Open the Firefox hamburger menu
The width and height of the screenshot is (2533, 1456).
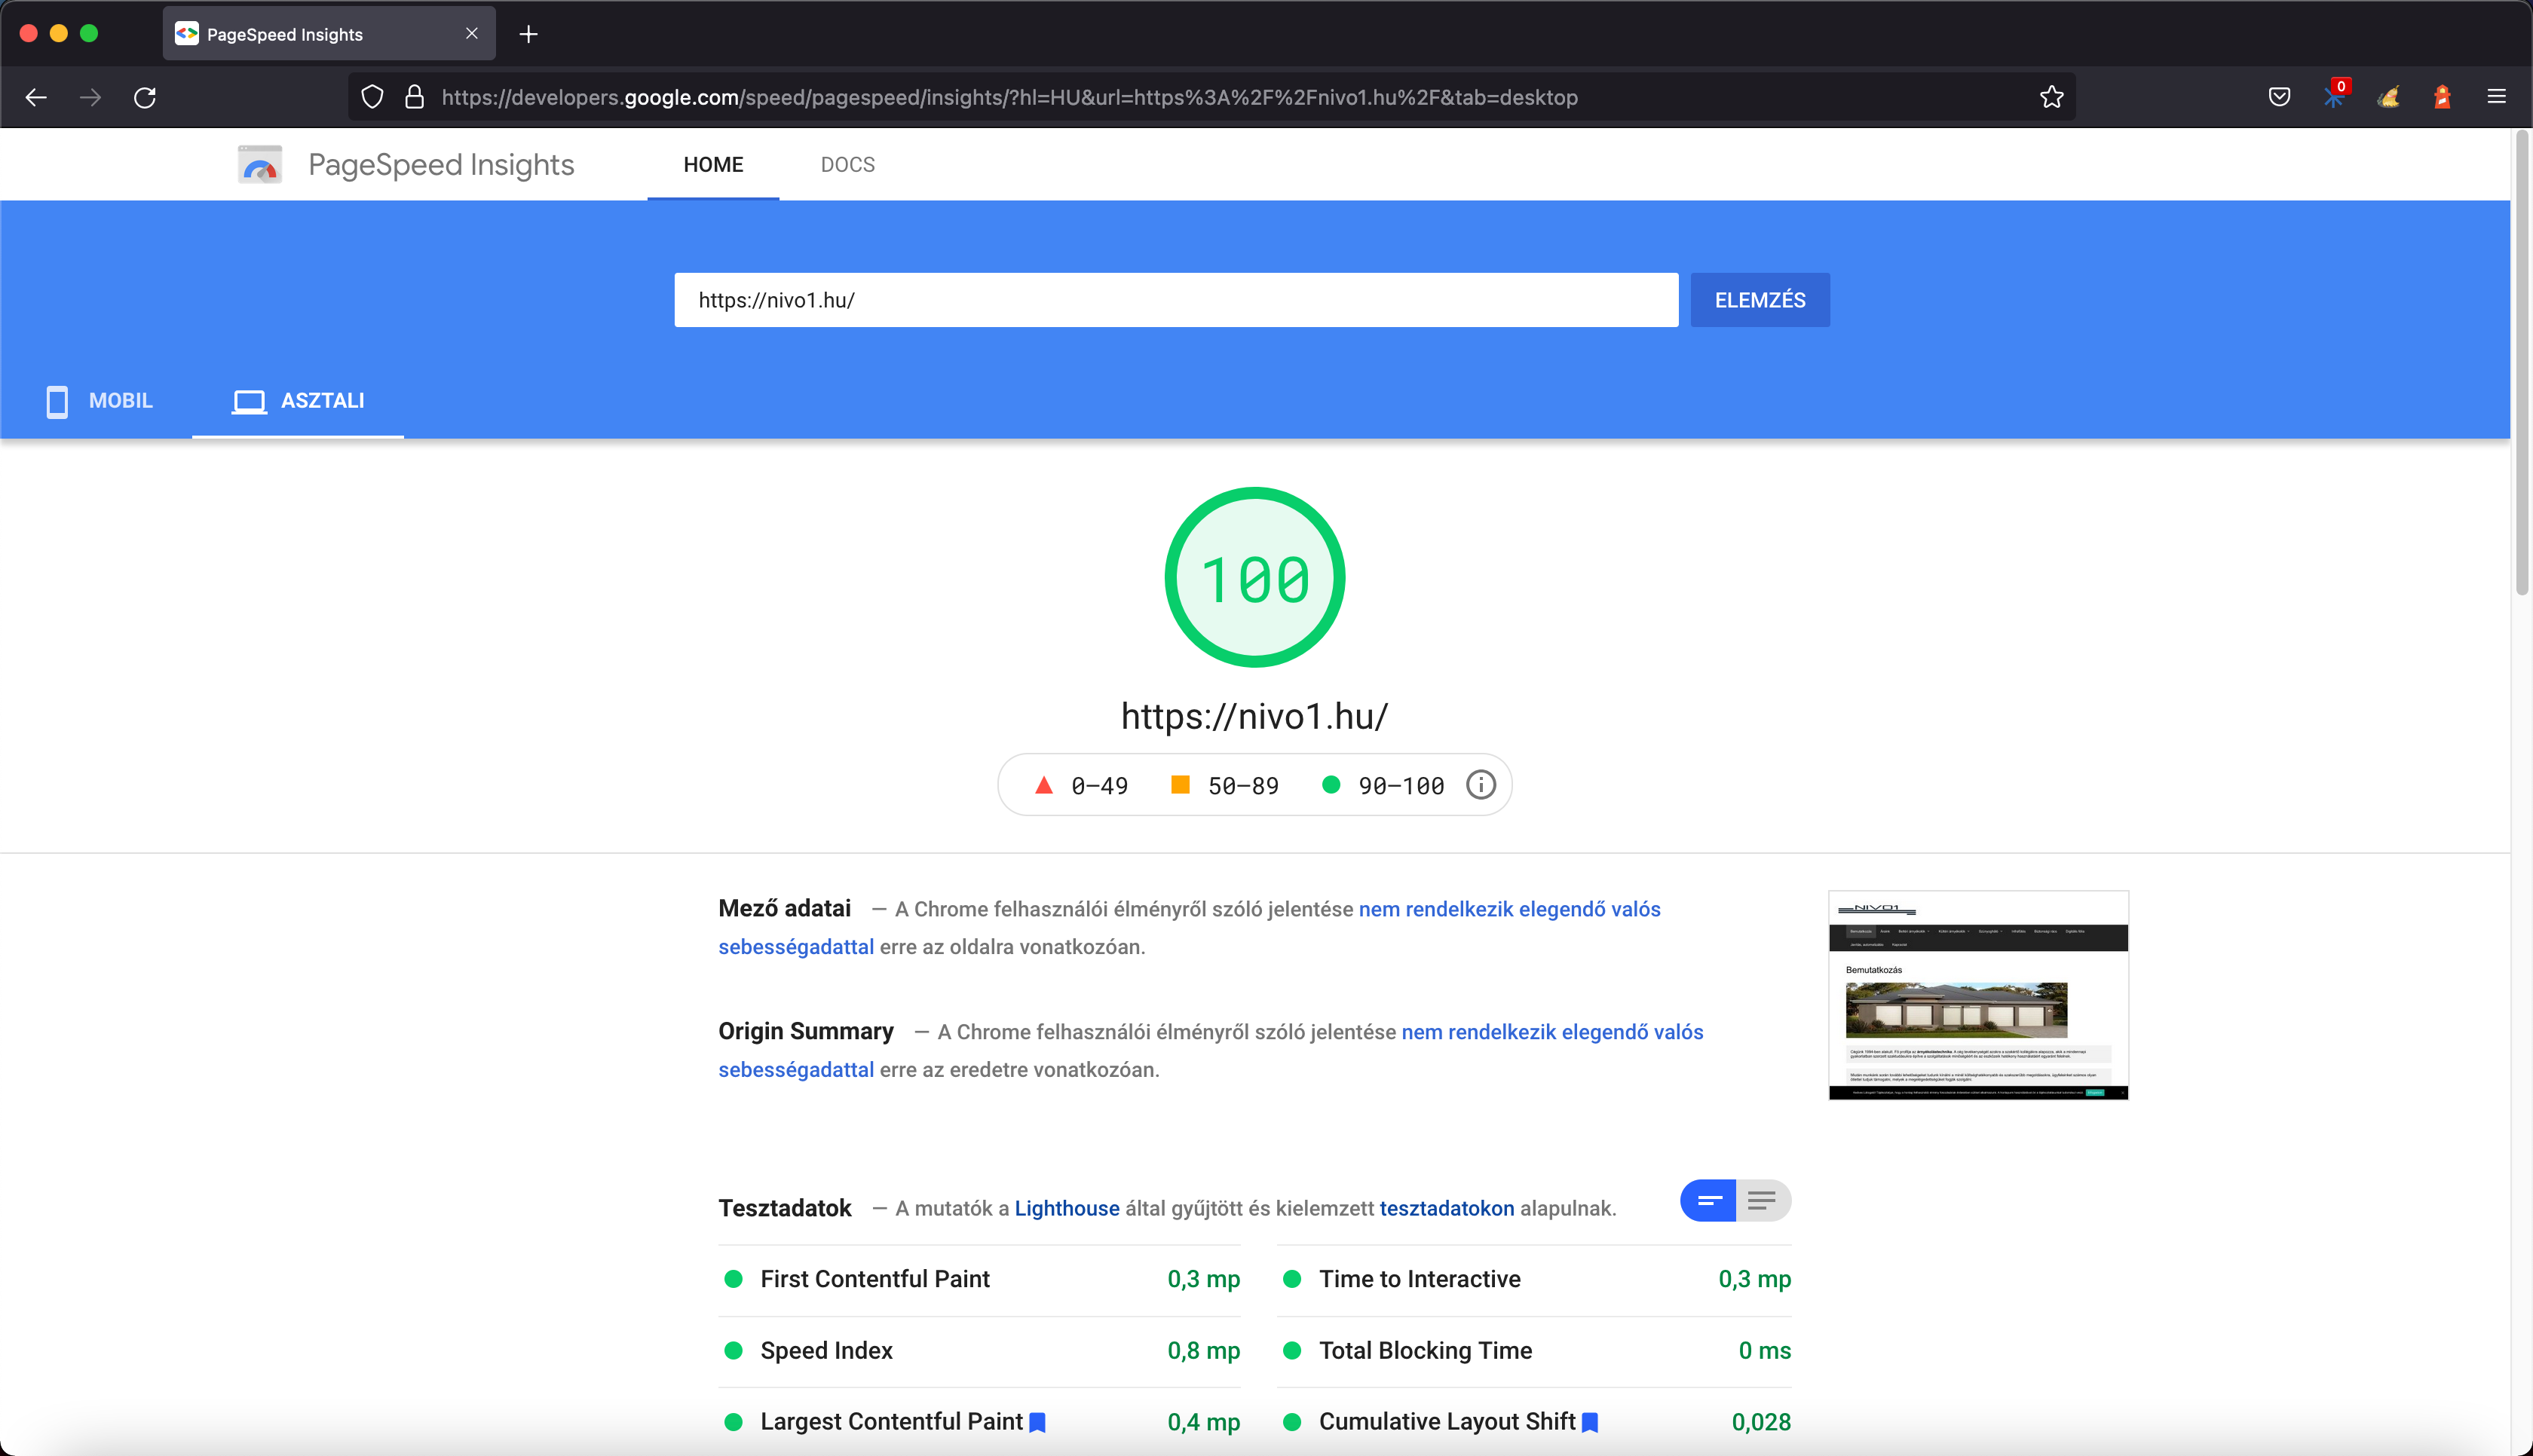(2496, 97)
